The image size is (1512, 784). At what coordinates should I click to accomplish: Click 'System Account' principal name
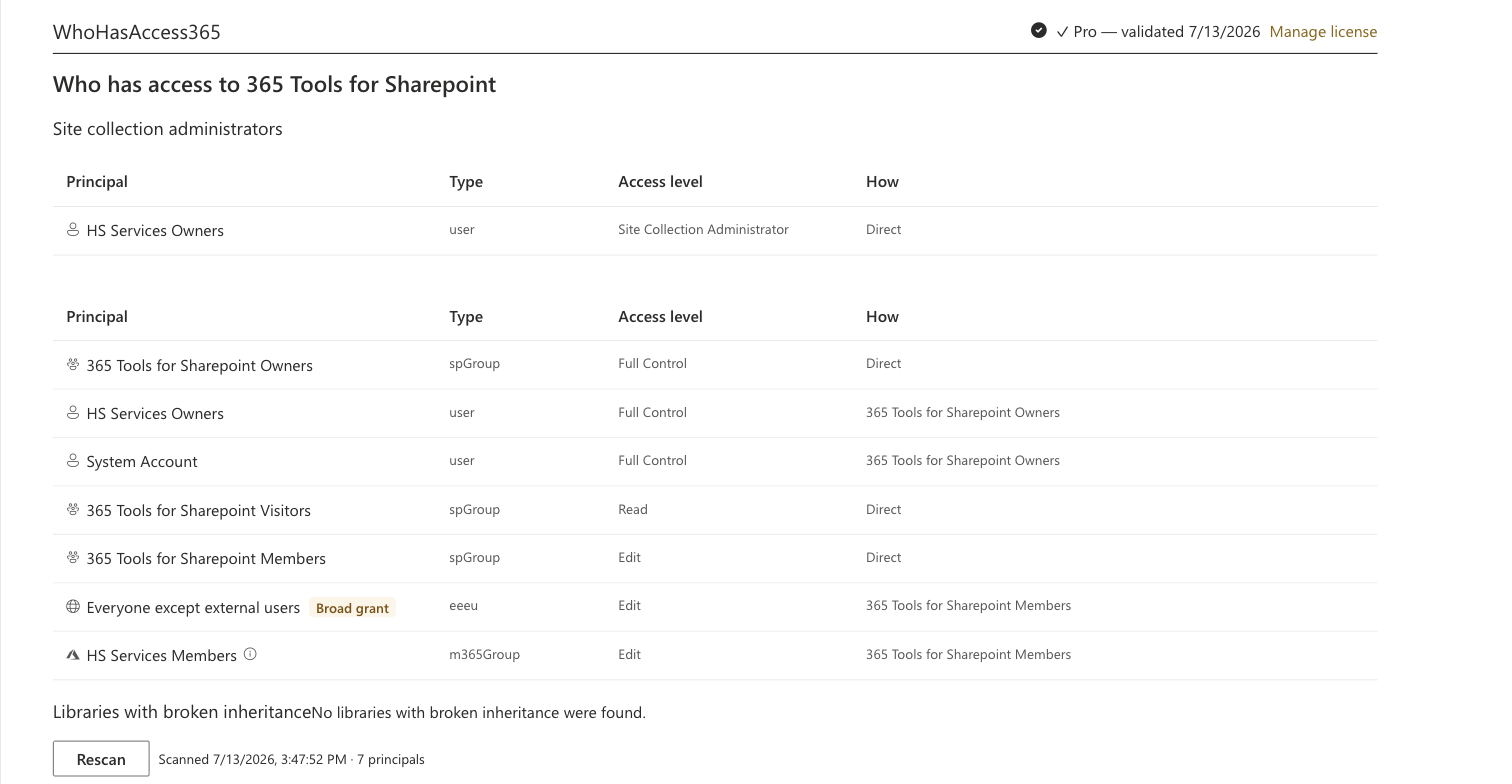(142, 462)
